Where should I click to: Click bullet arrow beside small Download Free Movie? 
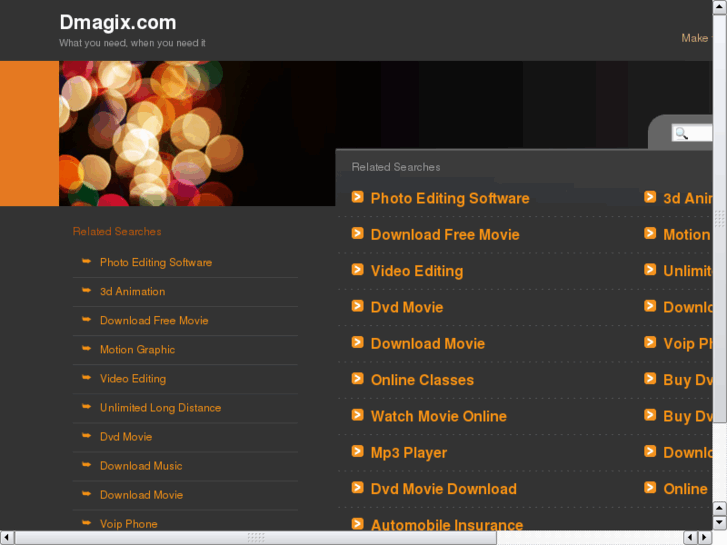coord(86,319)
